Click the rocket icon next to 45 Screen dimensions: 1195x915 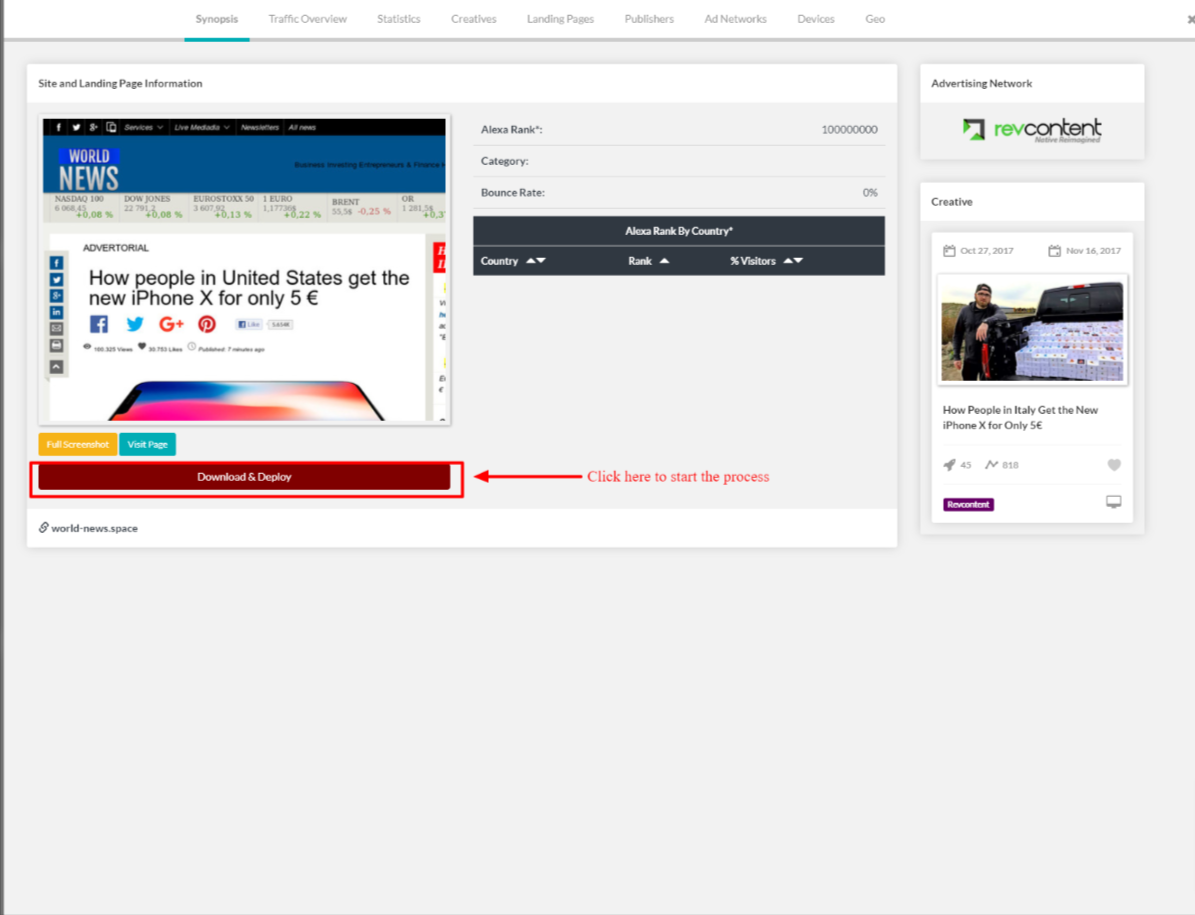coord(950,465)
